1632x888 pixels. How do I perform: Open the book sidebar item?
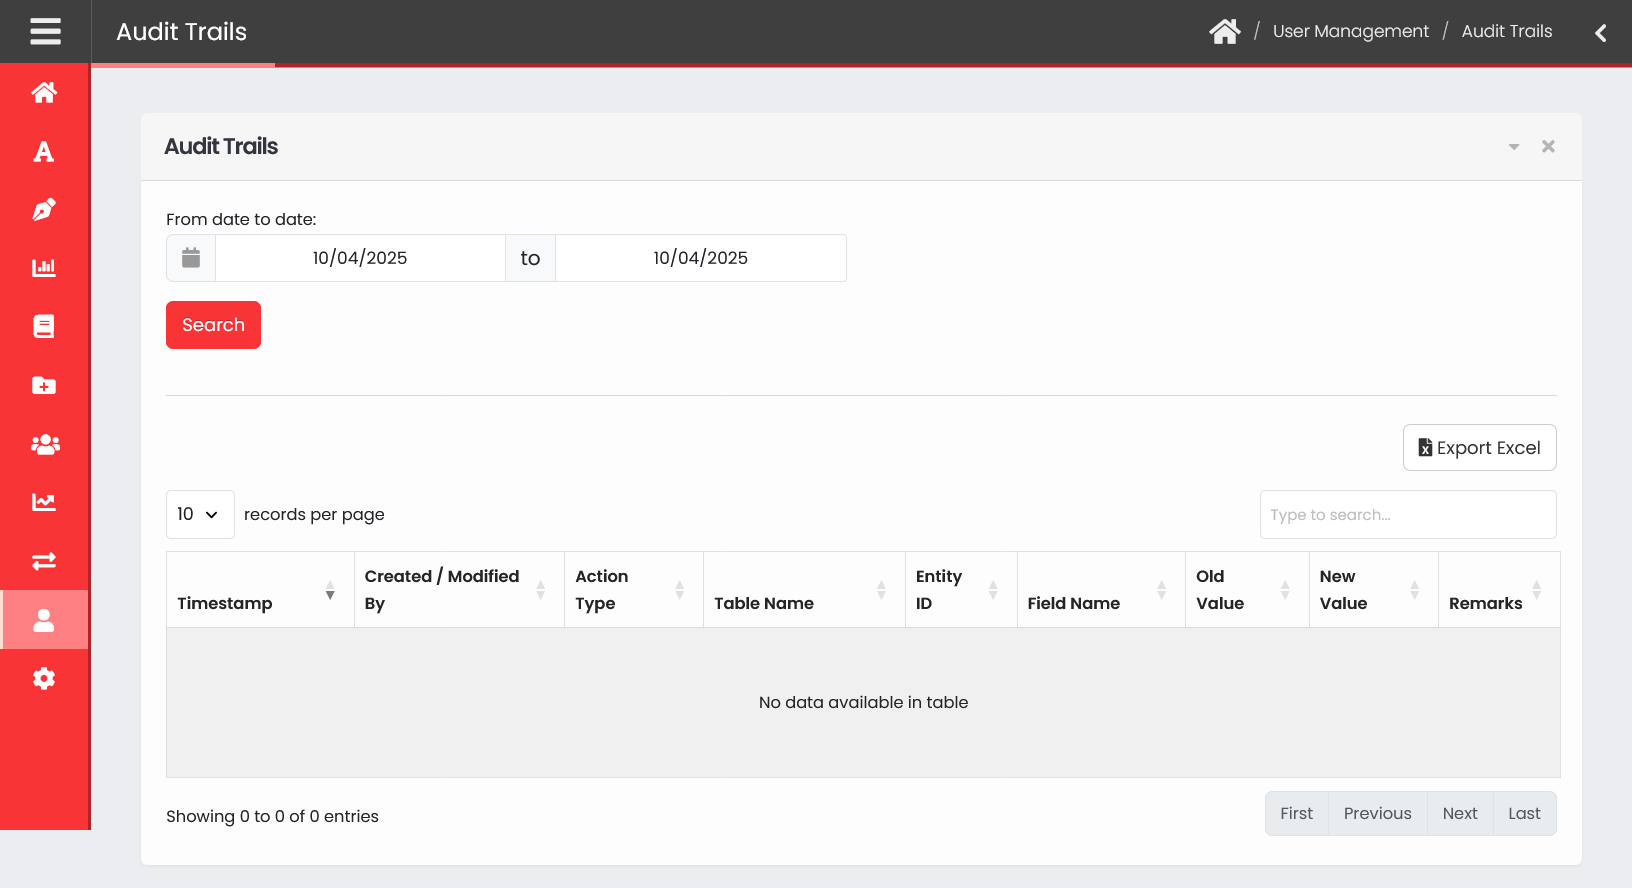[44, 327]
